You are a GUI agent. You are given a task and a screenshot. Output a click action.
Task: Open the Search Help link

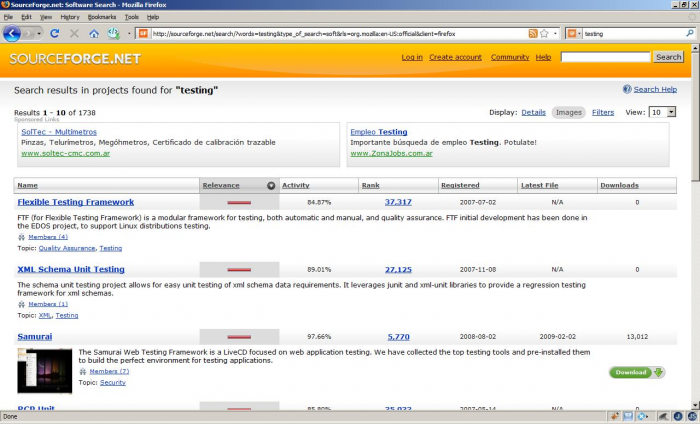point(655,89)
